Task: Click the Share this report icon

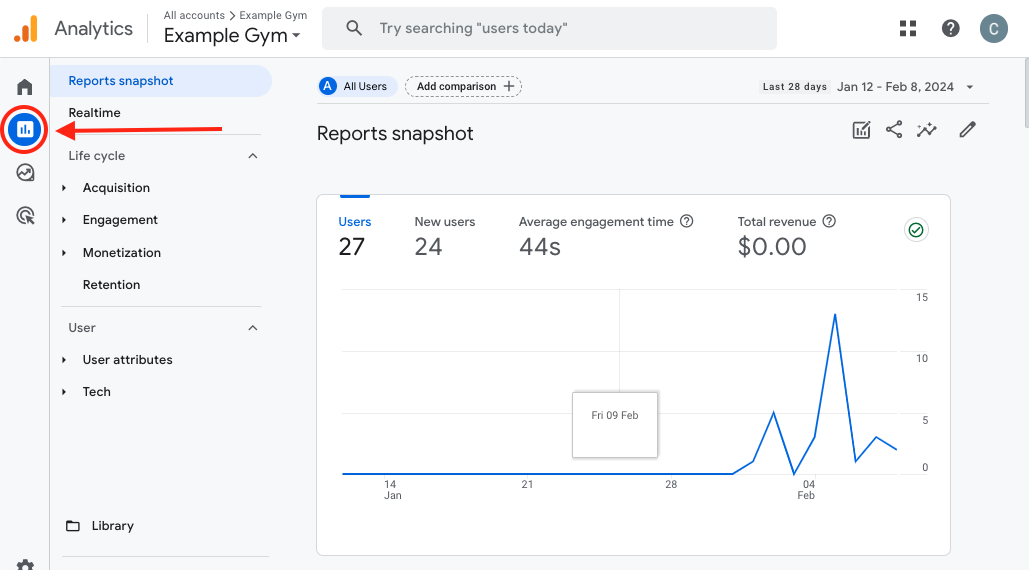Action: coord(894,129)
